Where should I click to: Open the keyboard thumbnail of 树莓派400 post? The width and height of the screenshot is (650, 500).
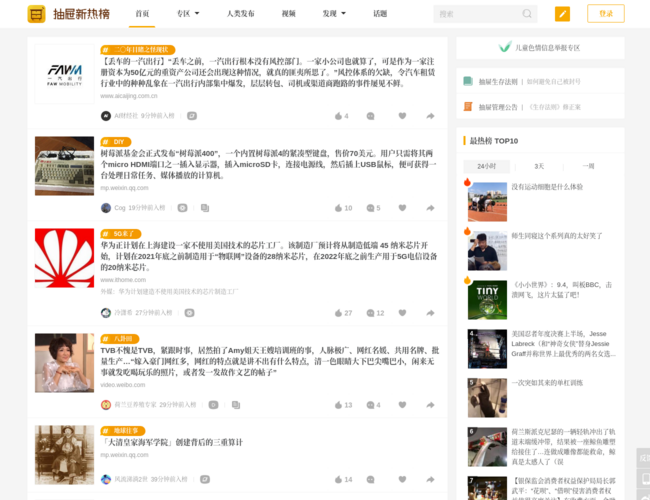coord(64,166)
